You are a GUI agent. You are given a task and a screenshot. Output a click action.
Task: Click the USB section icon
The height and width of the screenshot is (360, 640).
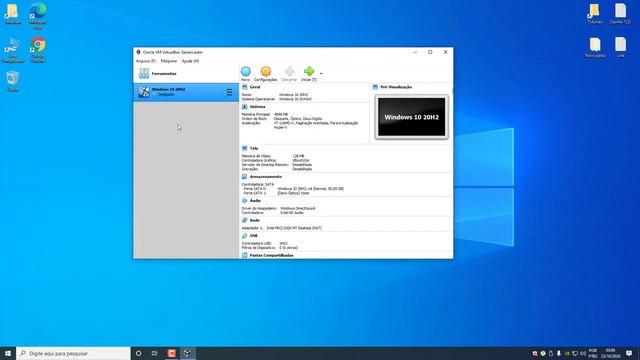244,236
